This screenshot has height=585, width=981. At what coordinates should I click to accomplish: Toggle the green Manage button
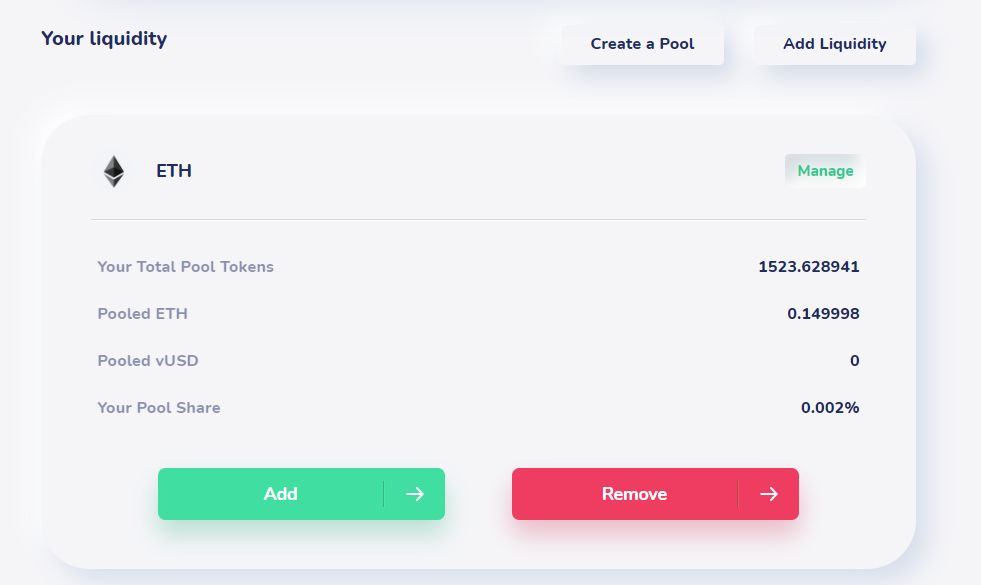tap(825, 171)
